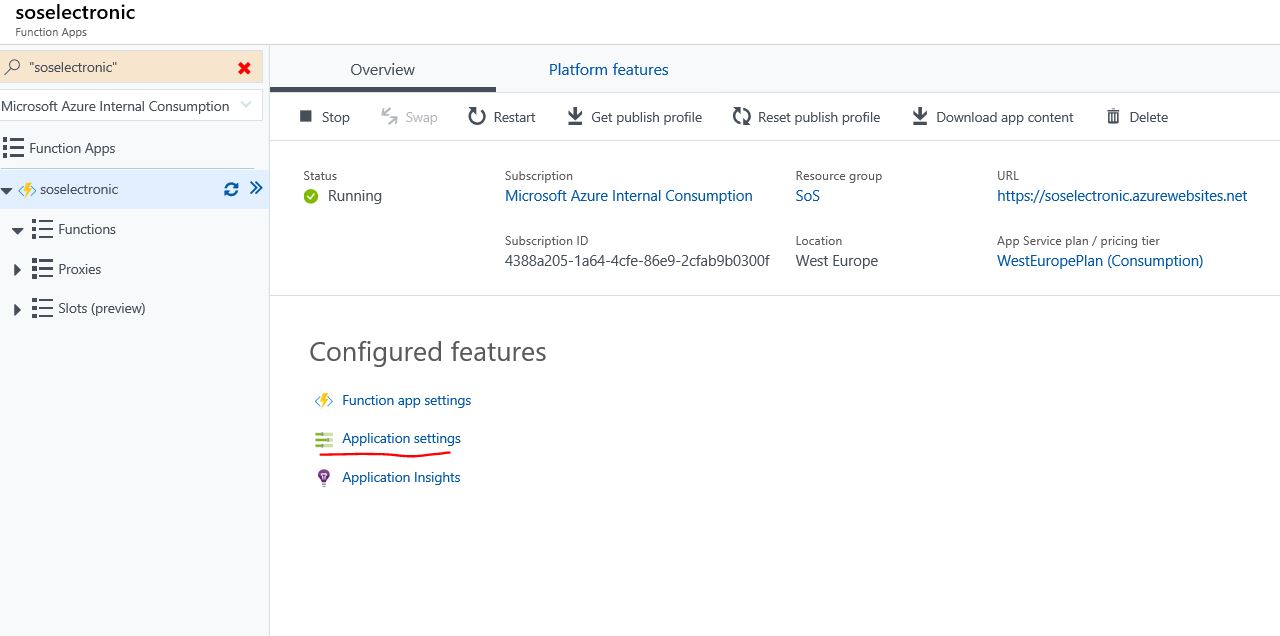Open the Function app settings lightning icon

[324, 401]
